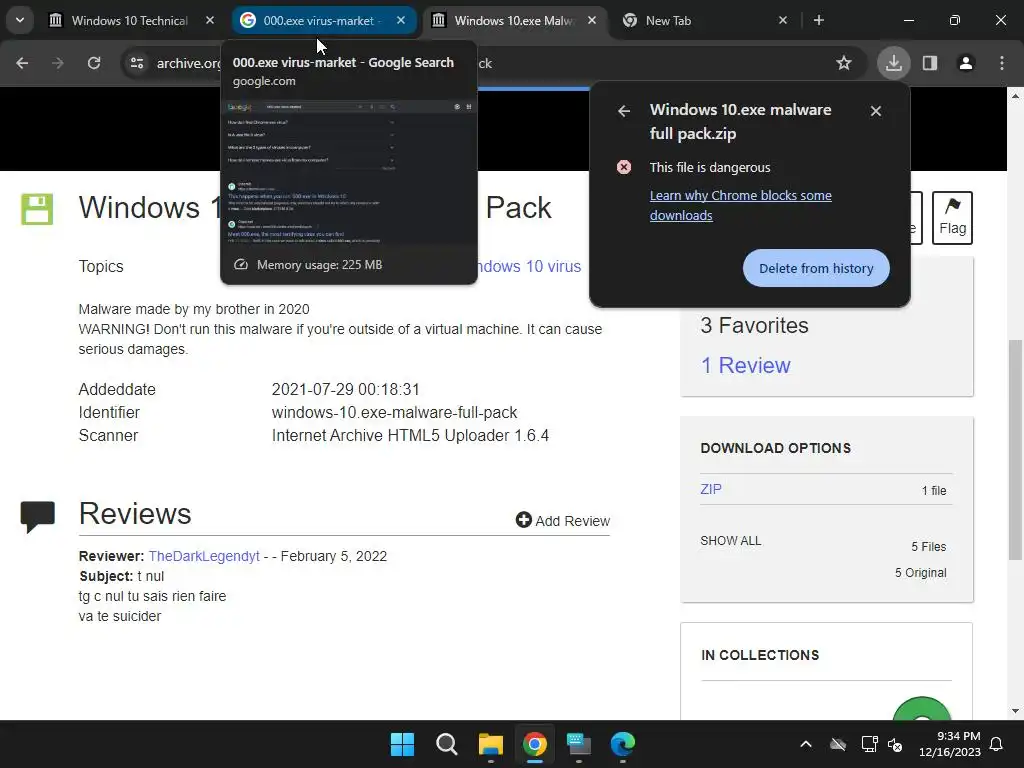This screenshot has width=1024, height=768.
Task: Click Memory usage: 225 MB text
Action: click(x=319, y=264)
